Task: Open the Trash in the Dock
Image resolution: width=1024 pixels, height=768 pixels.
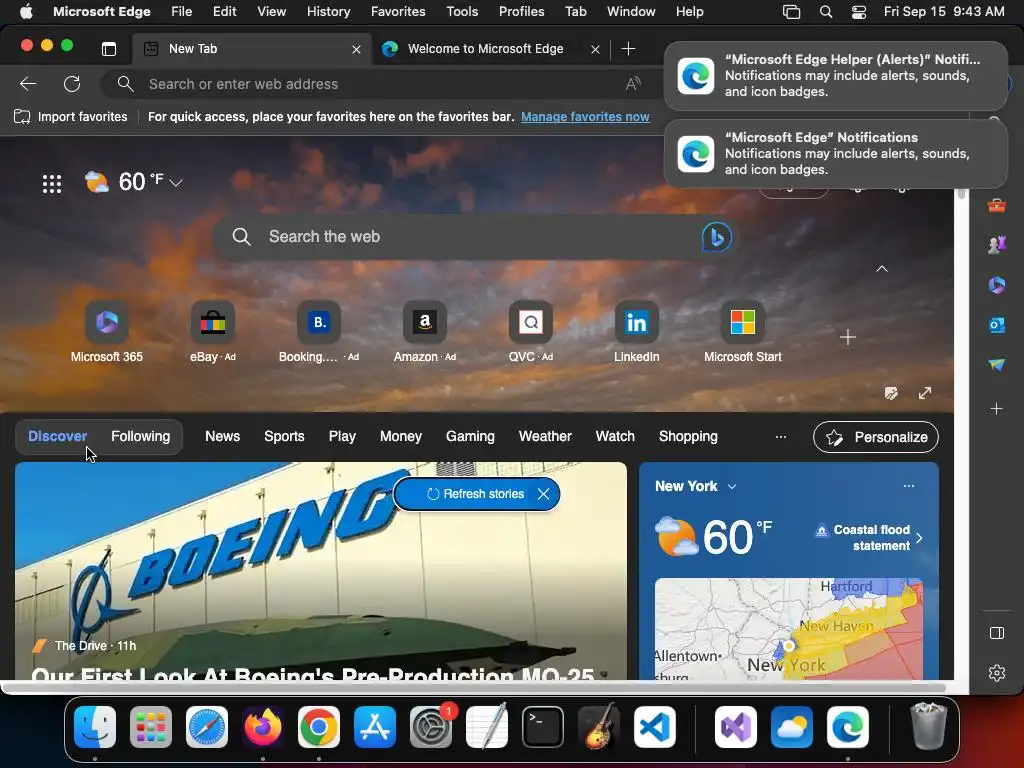Action: coord(928,726)
